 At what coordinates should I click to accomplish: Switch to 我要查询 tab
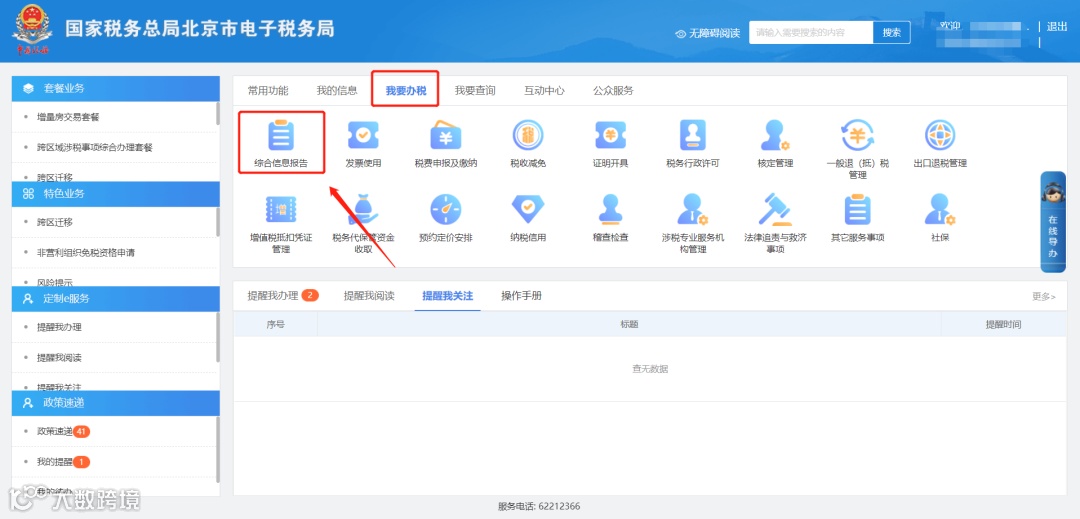(475, 90)
